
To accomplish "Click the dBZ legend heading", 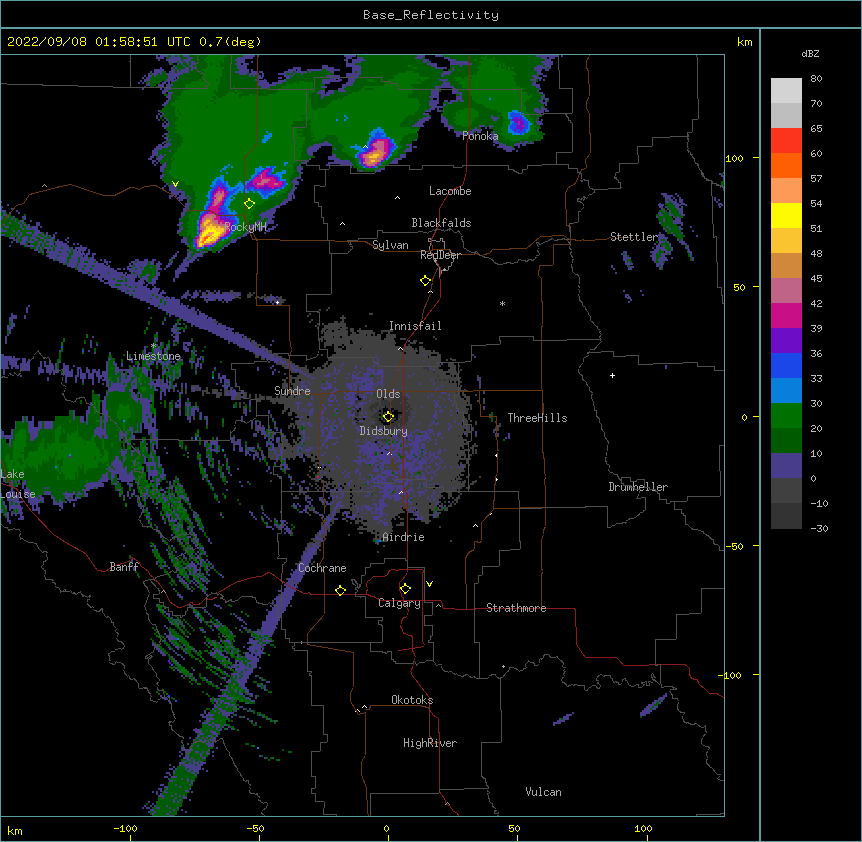I will tap(810, 54).
